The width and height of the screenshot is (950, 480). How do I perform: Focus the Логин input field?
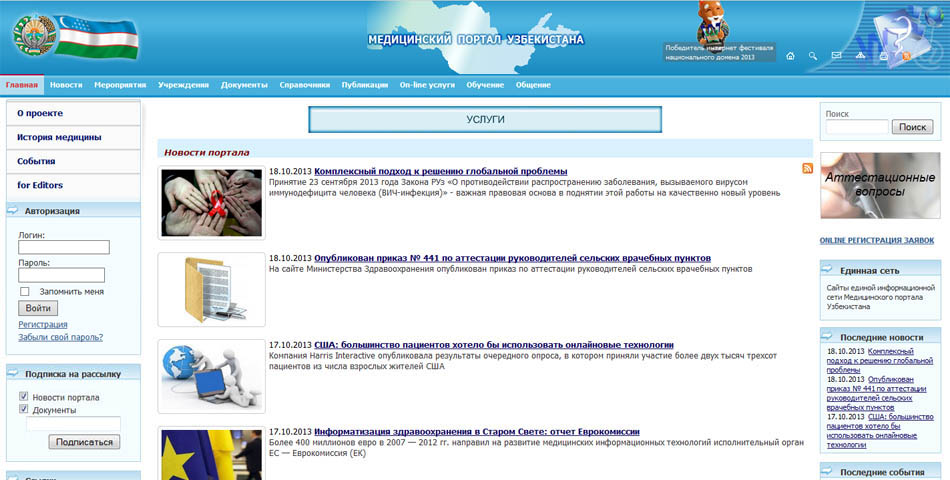pos(64,247)
